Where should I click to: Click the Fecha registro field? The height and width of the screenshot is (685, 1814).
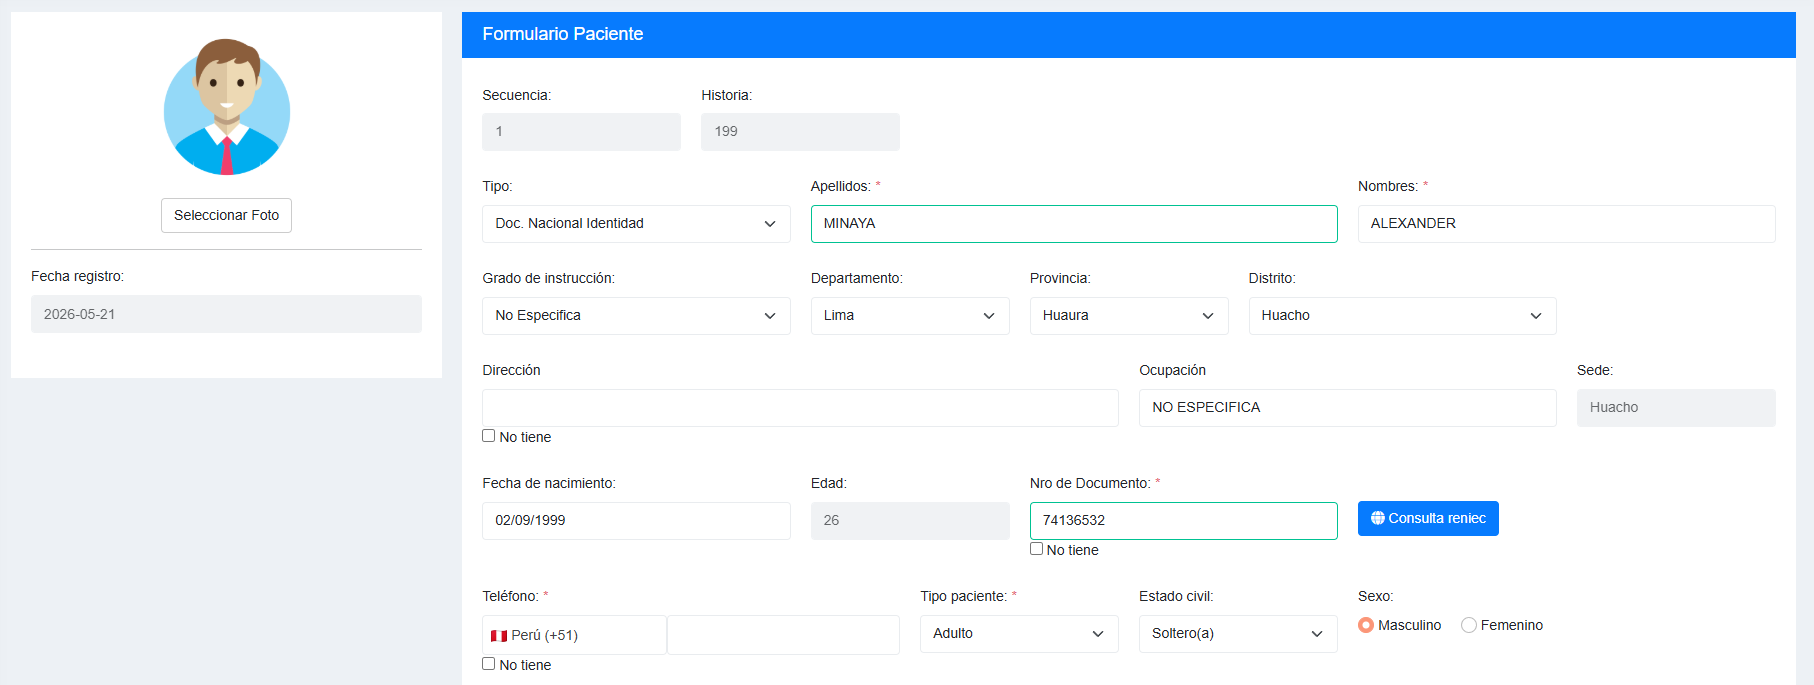[226, 314]
